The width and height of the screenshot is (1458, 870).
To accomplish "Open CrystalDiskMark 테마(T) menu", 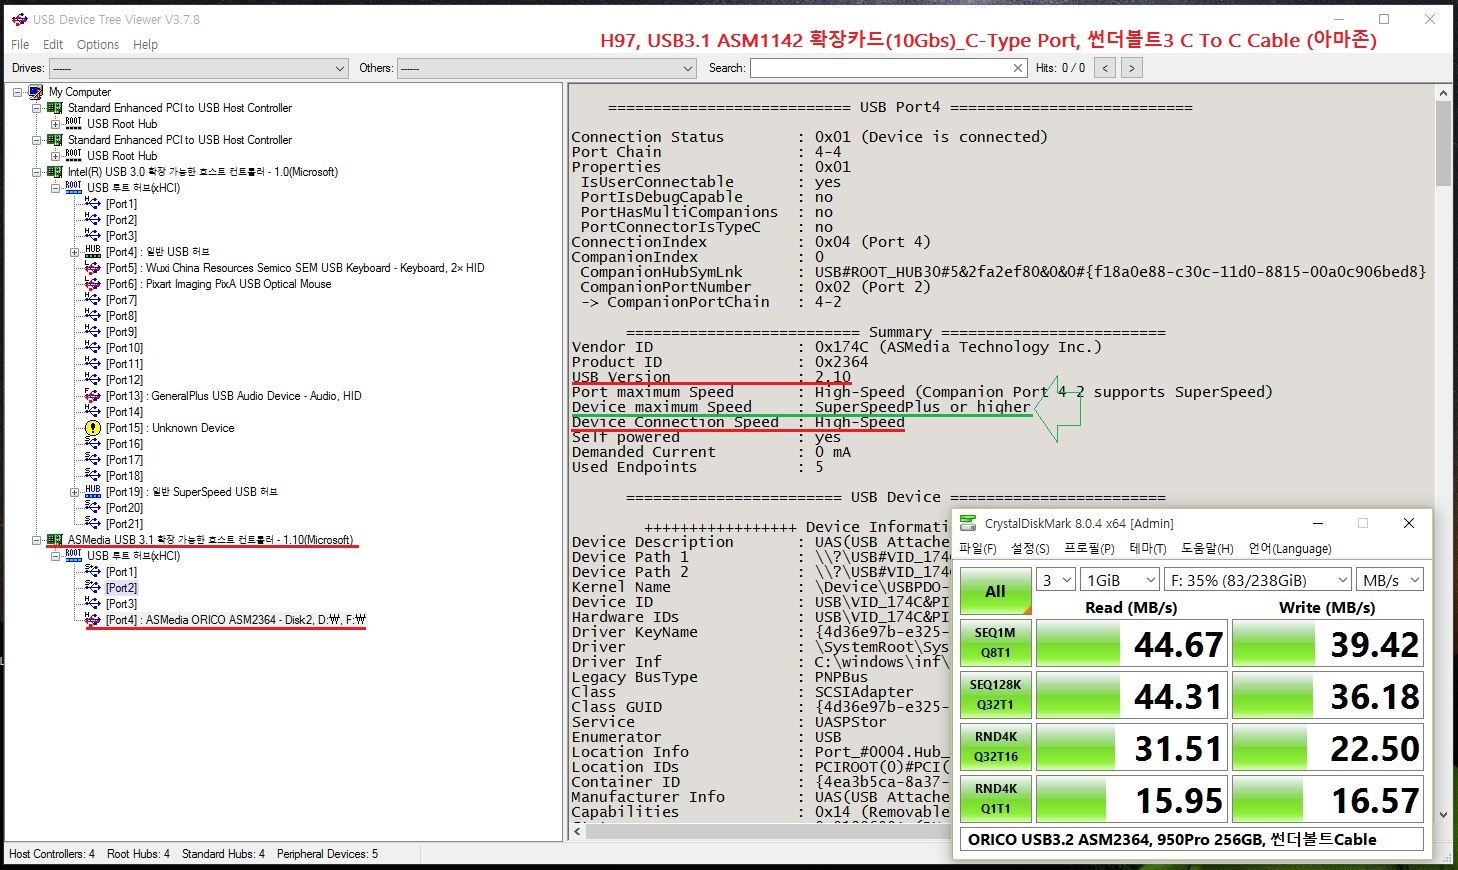I will tap(1148, 549).
